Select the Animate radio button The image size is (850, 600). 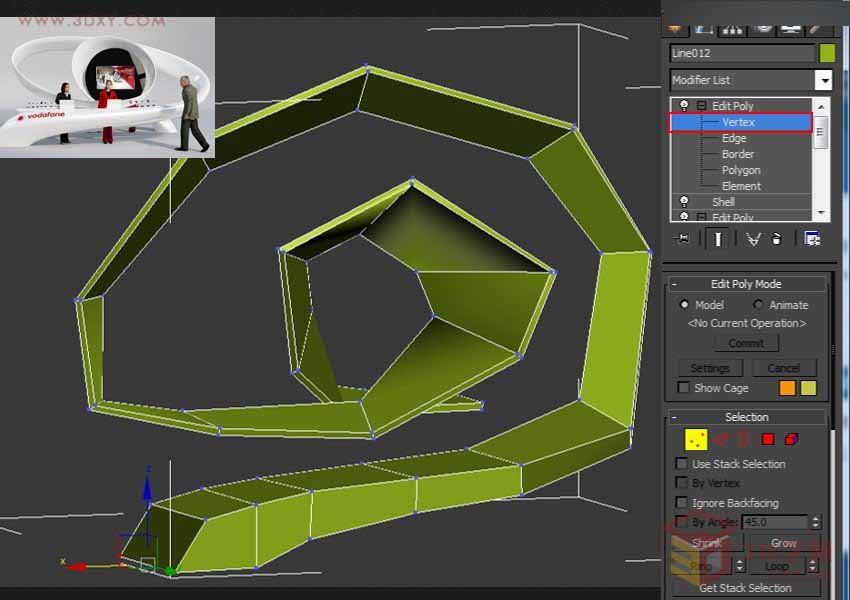[x=758, y=305]
